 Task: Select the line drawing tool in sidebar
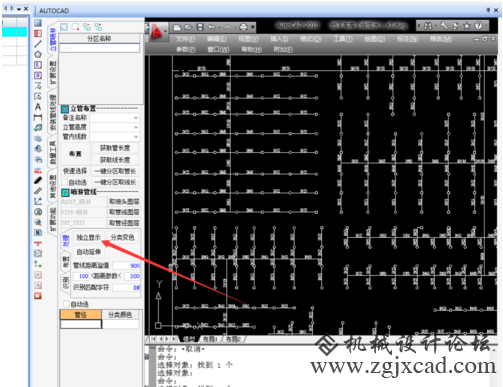coord(38,44)
